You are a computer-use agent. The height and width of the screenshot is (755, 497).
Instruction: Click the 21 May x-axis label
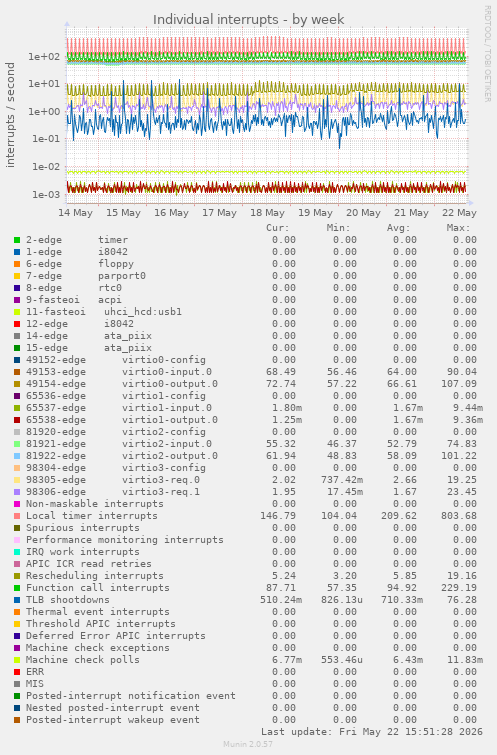(411, 212)
